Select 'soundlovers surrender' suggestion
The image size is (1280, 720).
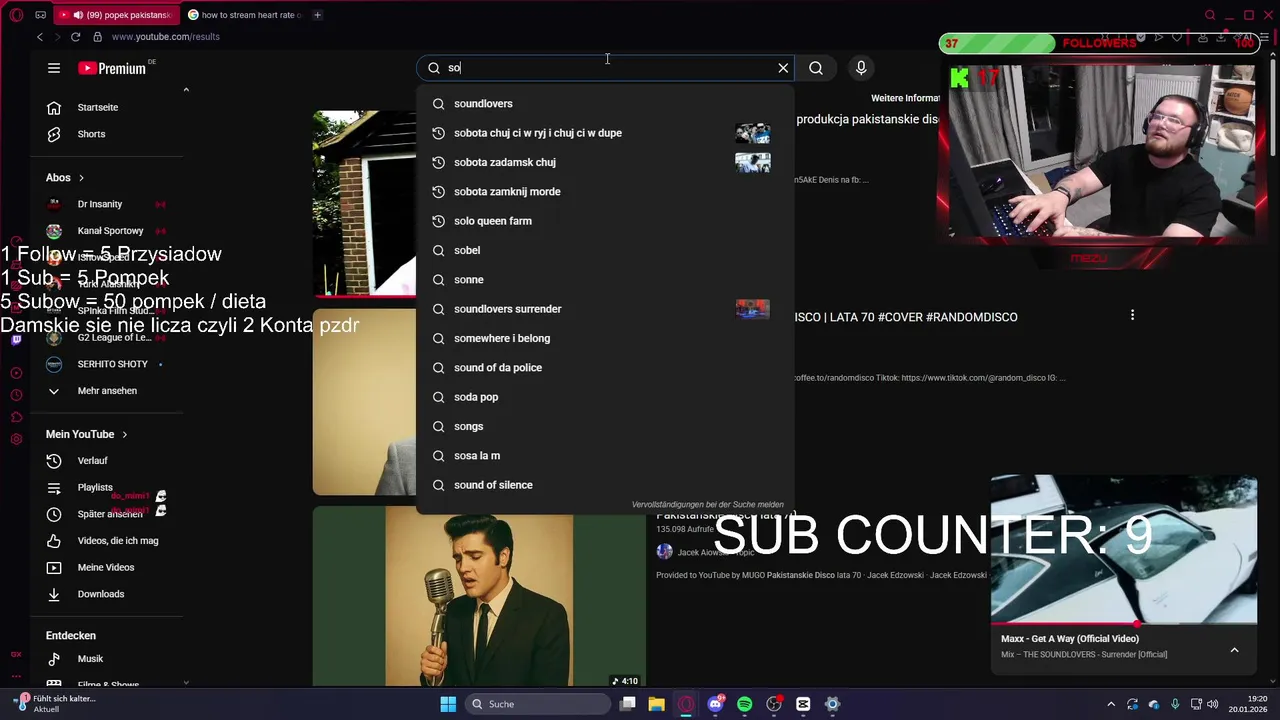(605, 309)
